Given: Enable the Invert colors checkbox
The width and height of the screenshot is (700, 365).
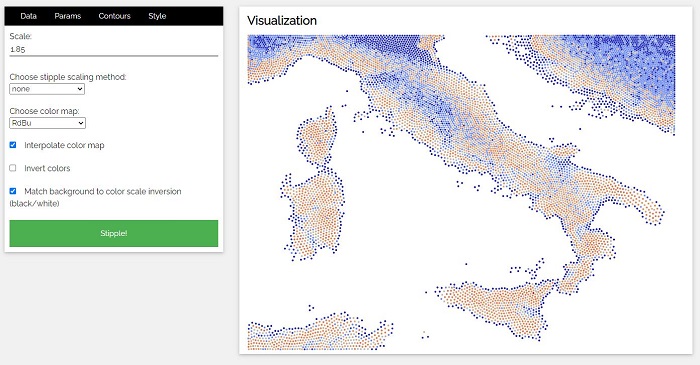Looking at the screenshot, I should click(x=13, y=168).
